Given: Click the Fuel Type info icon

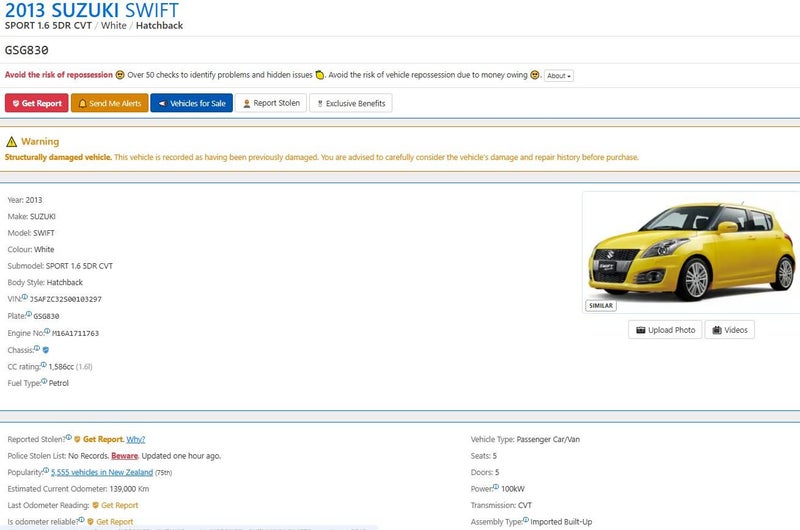Looking at the screenshot, I should 44,382.
